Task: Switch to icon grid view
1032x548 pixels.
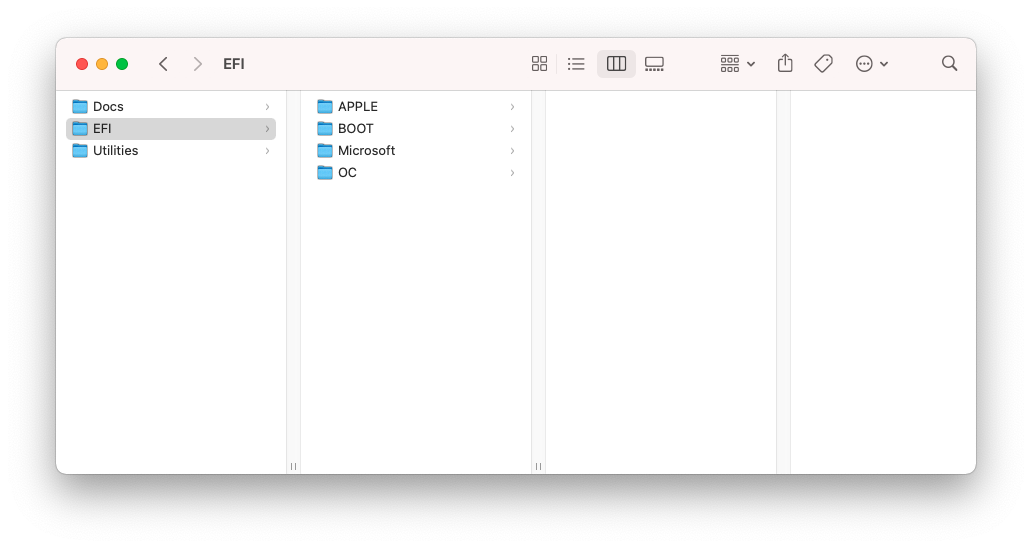Action: [539, 64]
